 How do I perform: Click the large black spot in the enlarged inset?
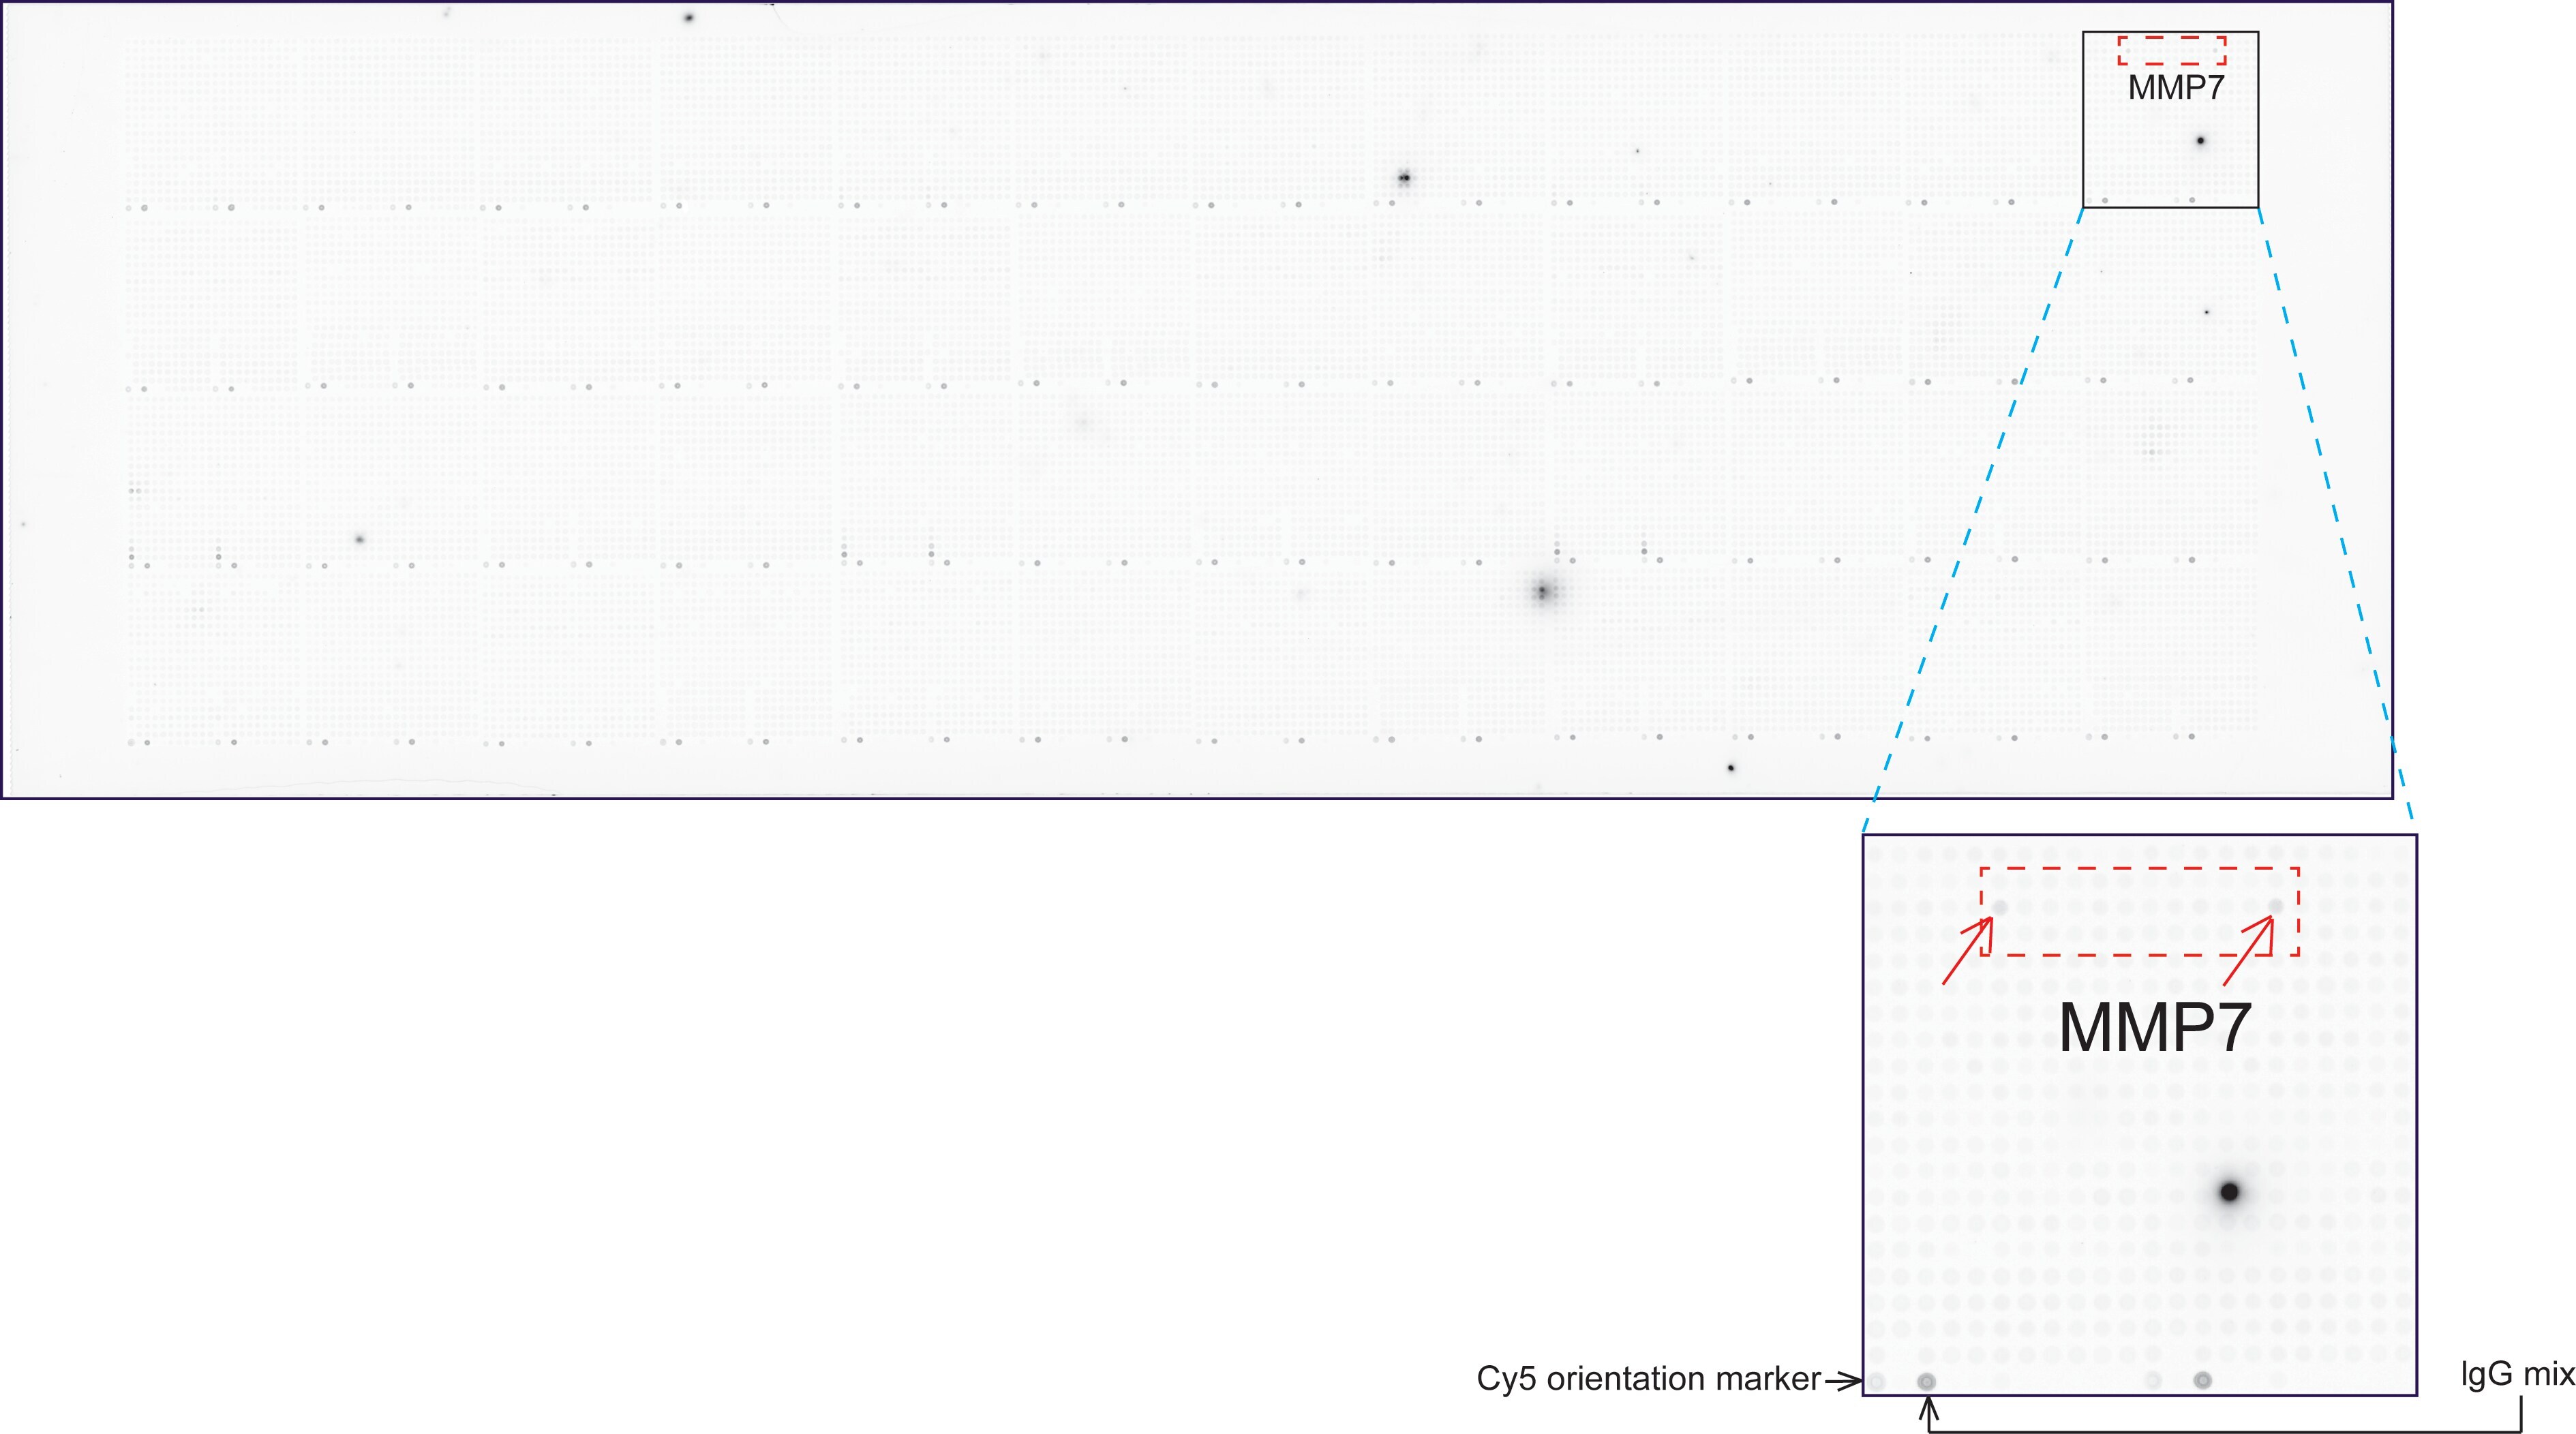coord(2229,1192)
